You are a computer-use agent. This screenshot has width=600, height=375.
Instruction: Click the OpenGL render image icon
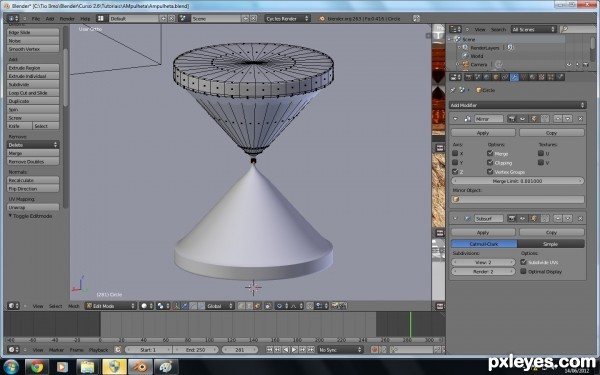335,306
